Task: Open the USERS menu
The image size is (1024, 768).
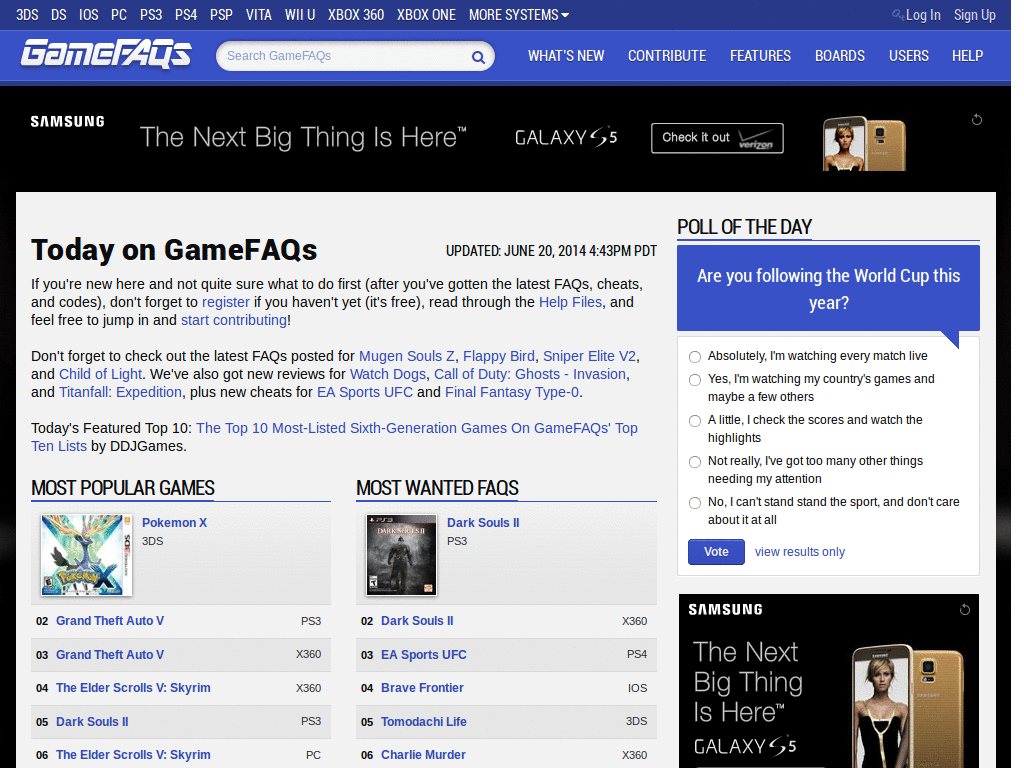Action: click(x=908, y=56)
